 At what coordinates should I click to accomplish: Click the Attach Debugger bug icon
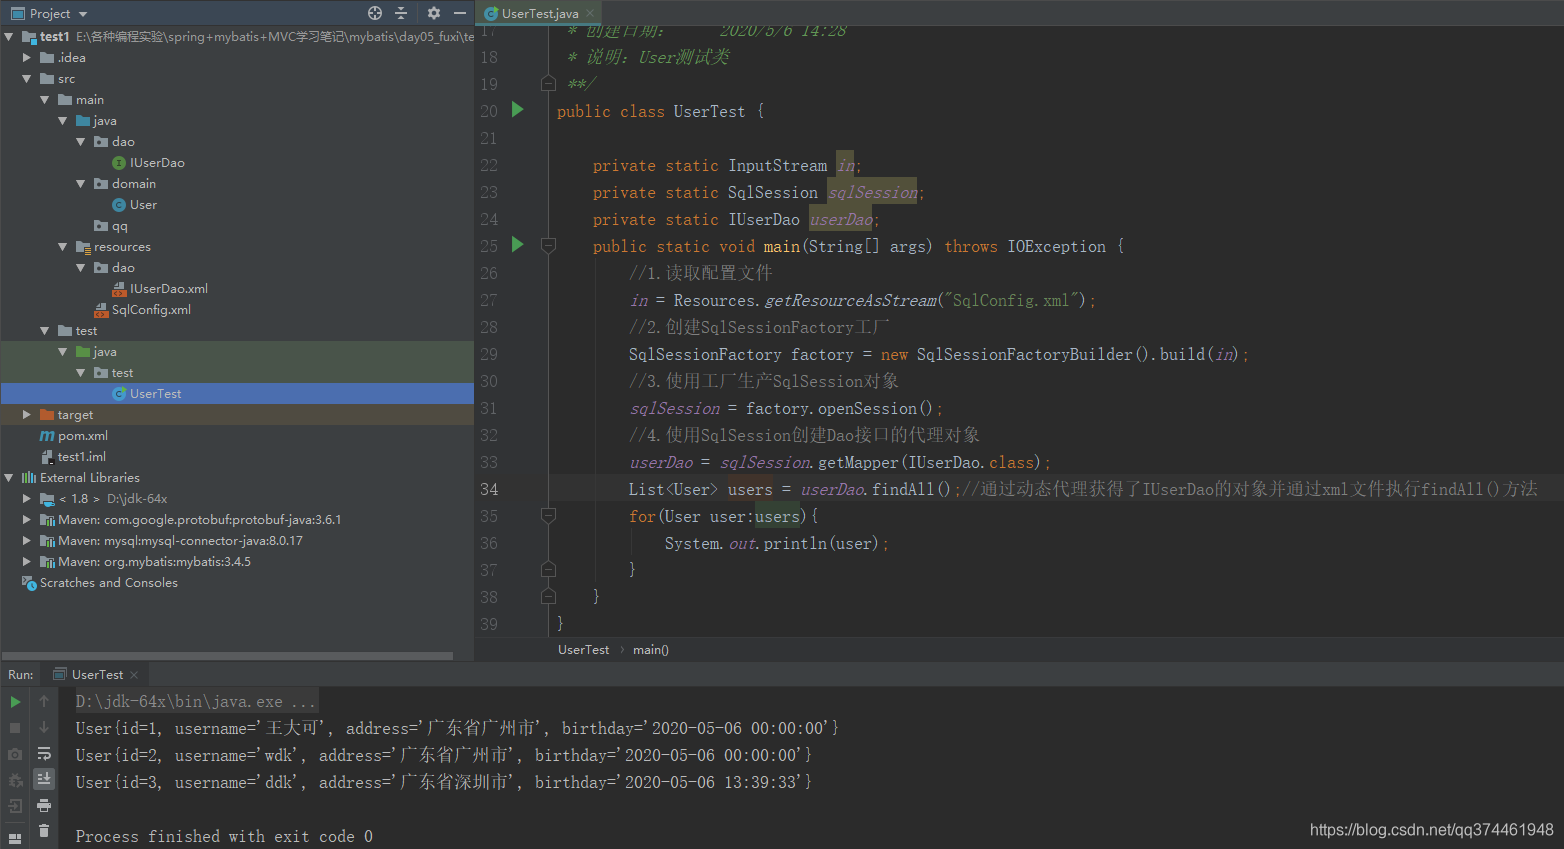tap(15, 780)
